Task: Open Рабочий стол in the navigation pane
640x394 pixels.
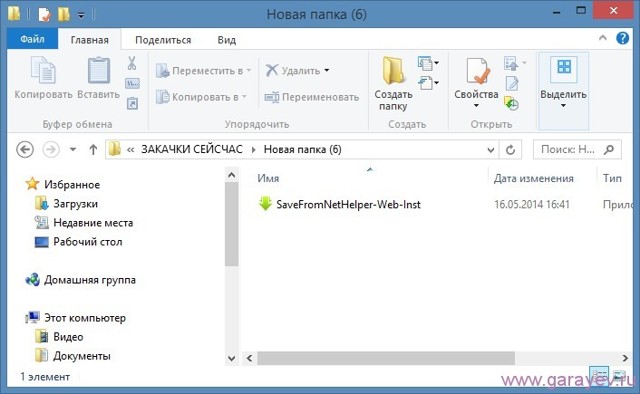Action: point(78,242)
